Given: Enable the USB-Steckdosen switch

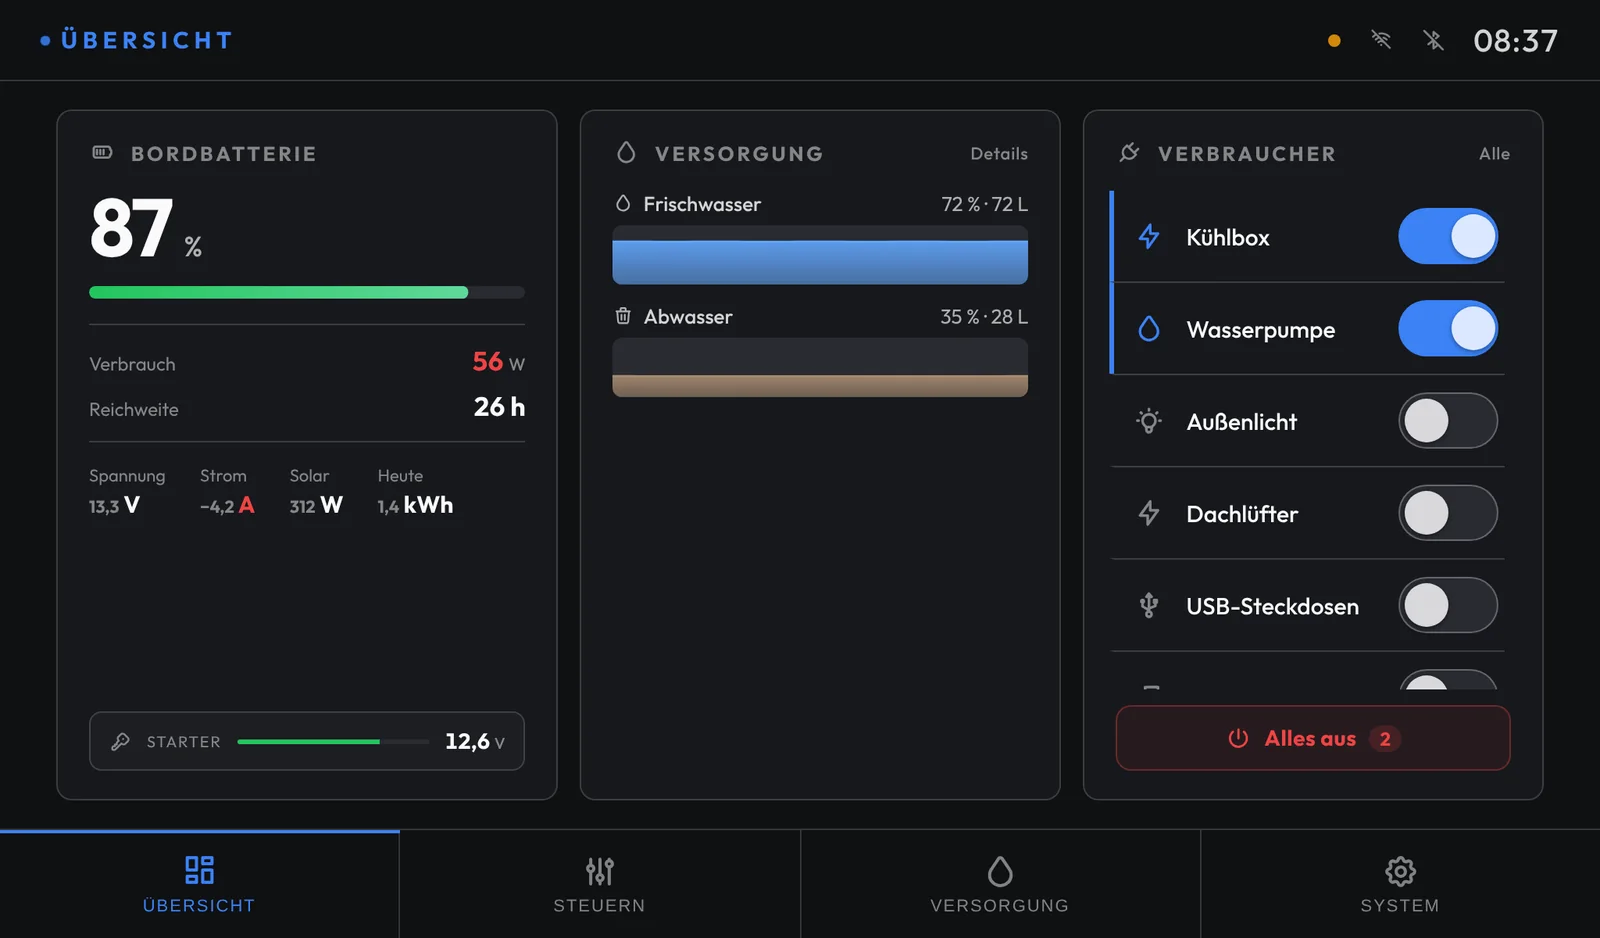Looking at the screenshot, I should pos(1448,605).
